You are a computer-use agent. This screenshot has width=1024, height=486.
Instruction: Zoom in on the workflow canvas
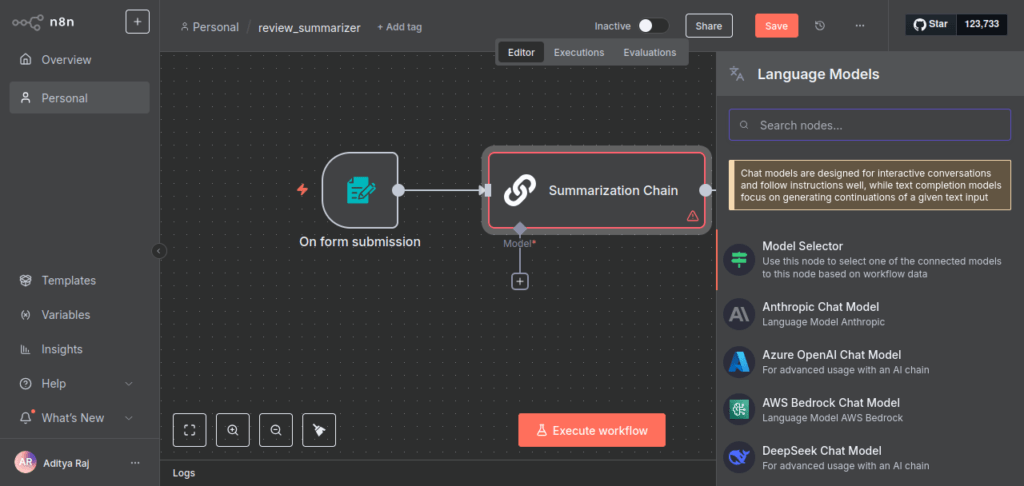pyautogui.click(x=233, y=430)
